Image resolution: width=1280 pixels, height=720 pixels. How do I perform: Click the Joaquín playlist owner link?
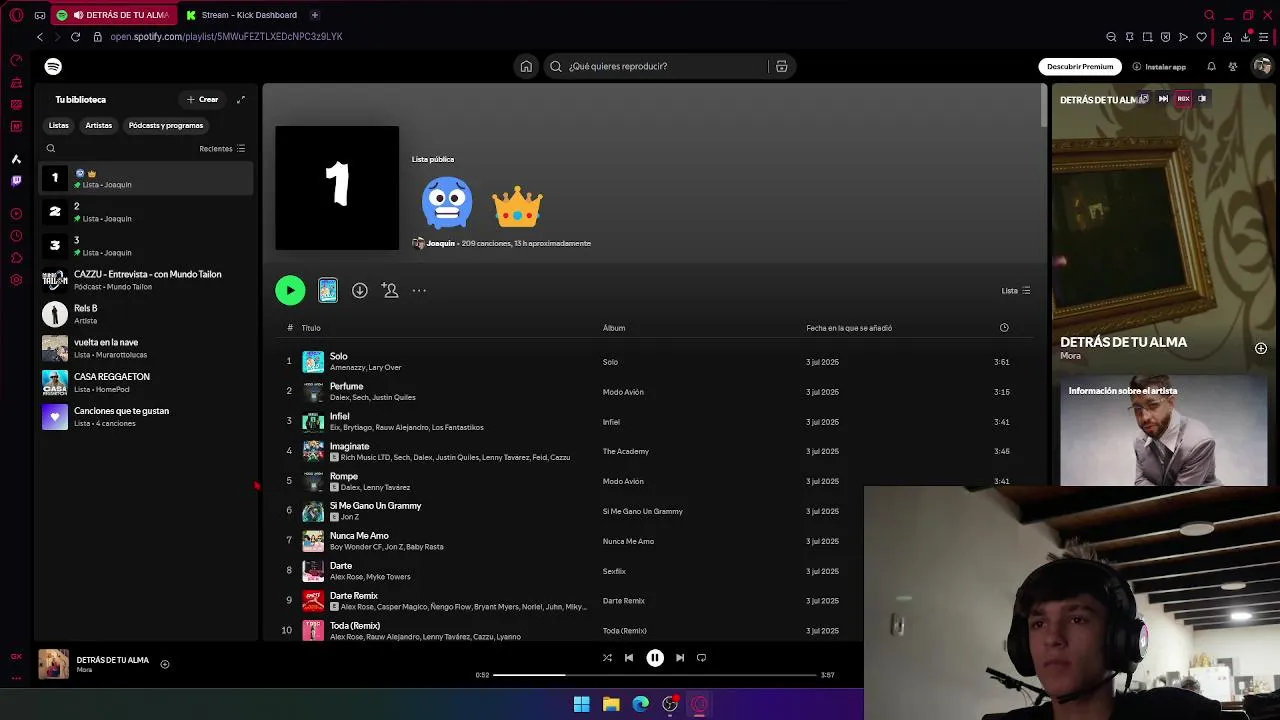tap(441, 243)
